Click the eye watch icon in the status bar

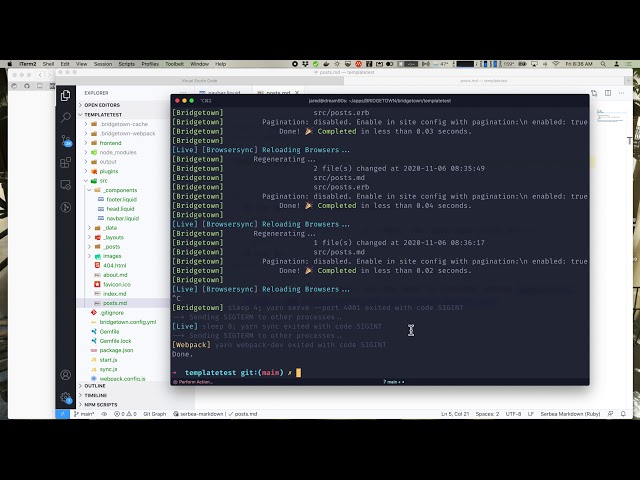[x=104, y=414]
